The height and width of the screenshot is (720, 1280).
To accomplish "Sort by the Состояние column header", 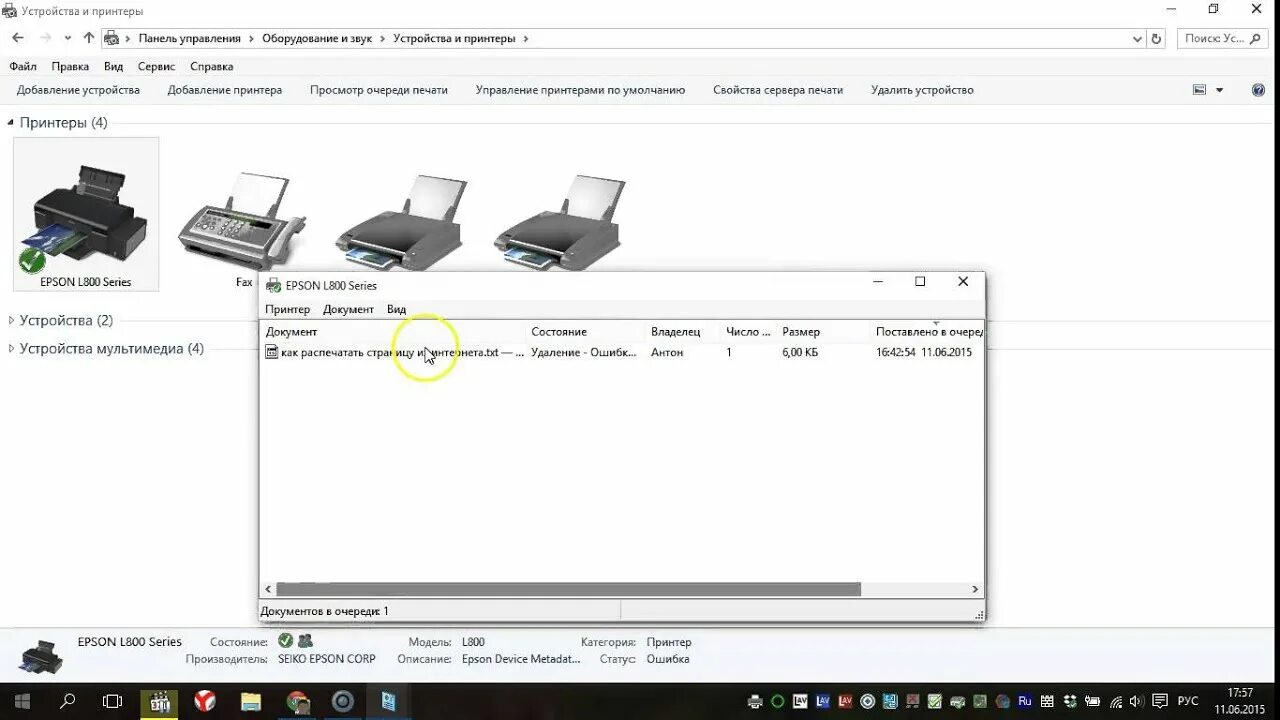I will click(585, 331).
